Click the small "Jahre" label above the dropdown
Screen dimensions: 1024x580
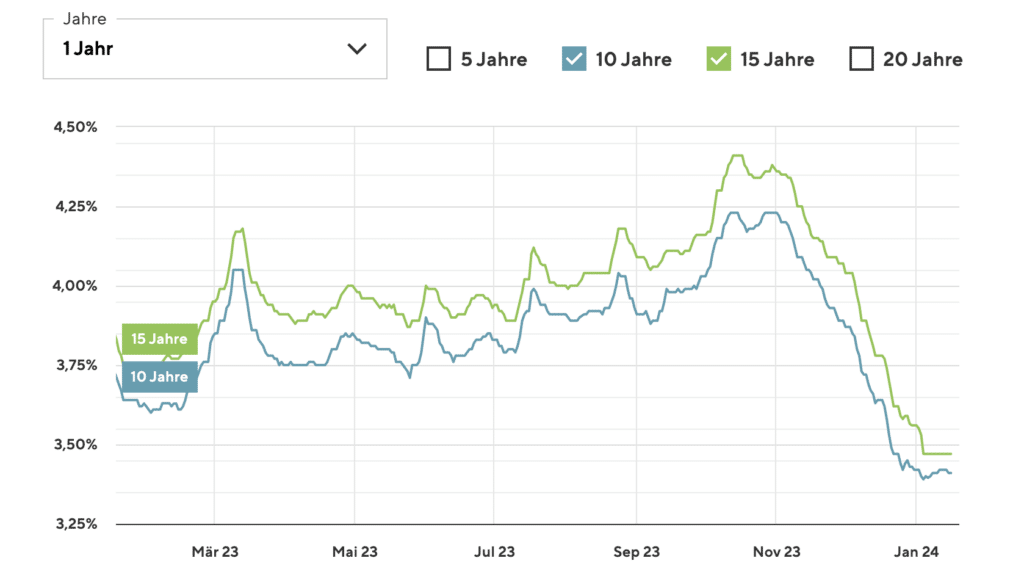click(84, 19)
